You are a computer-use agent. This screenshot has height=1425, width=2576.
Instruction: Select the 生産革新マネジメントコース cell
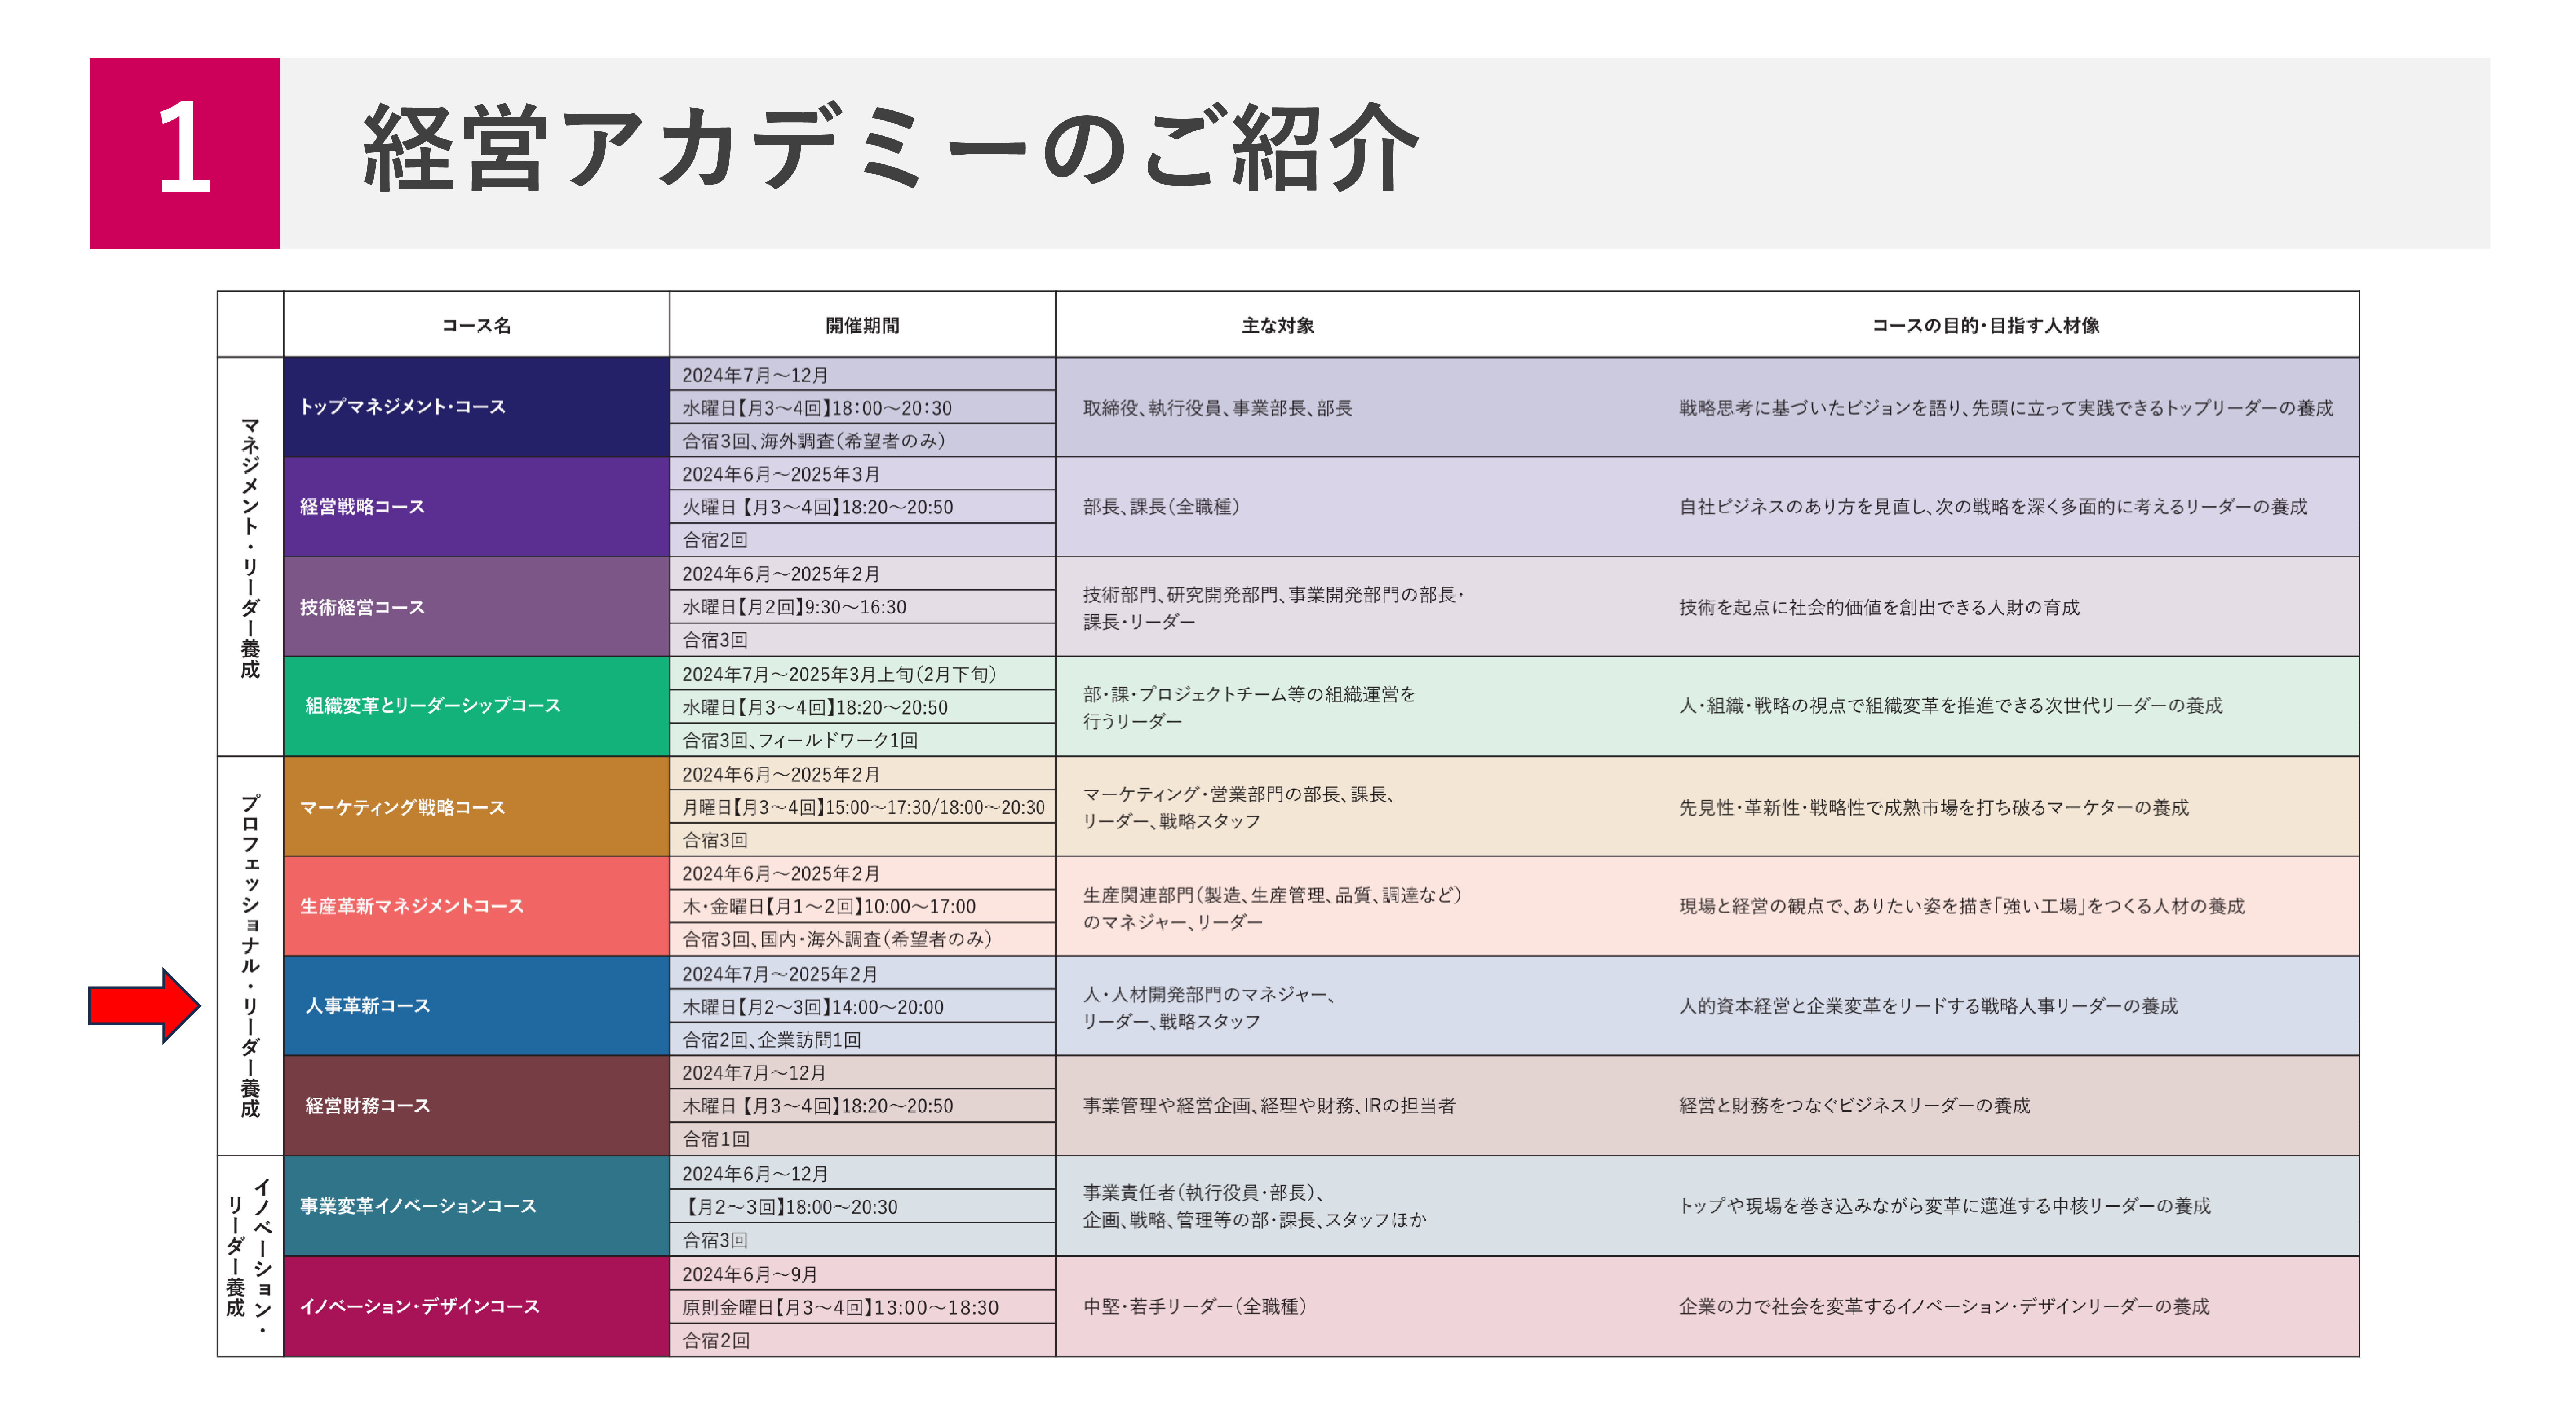(x=476, y=906)
